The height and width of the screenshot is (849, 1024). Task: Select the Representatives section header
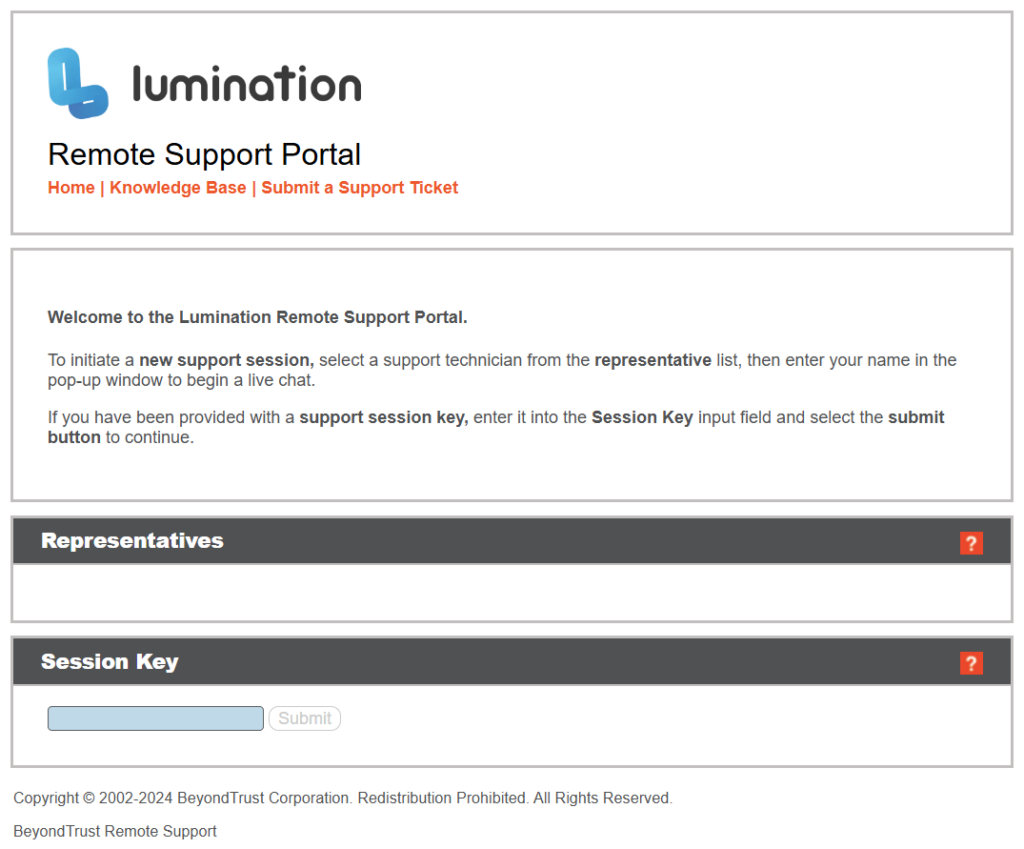[512, 541]
